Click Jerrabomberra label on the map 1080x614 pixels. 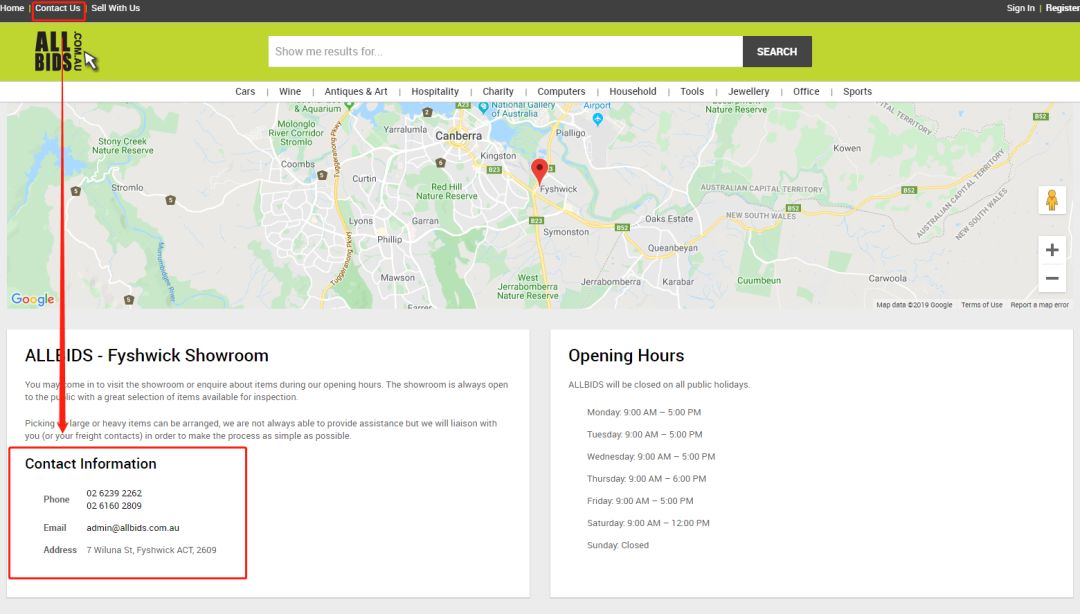tap(611, 282)
